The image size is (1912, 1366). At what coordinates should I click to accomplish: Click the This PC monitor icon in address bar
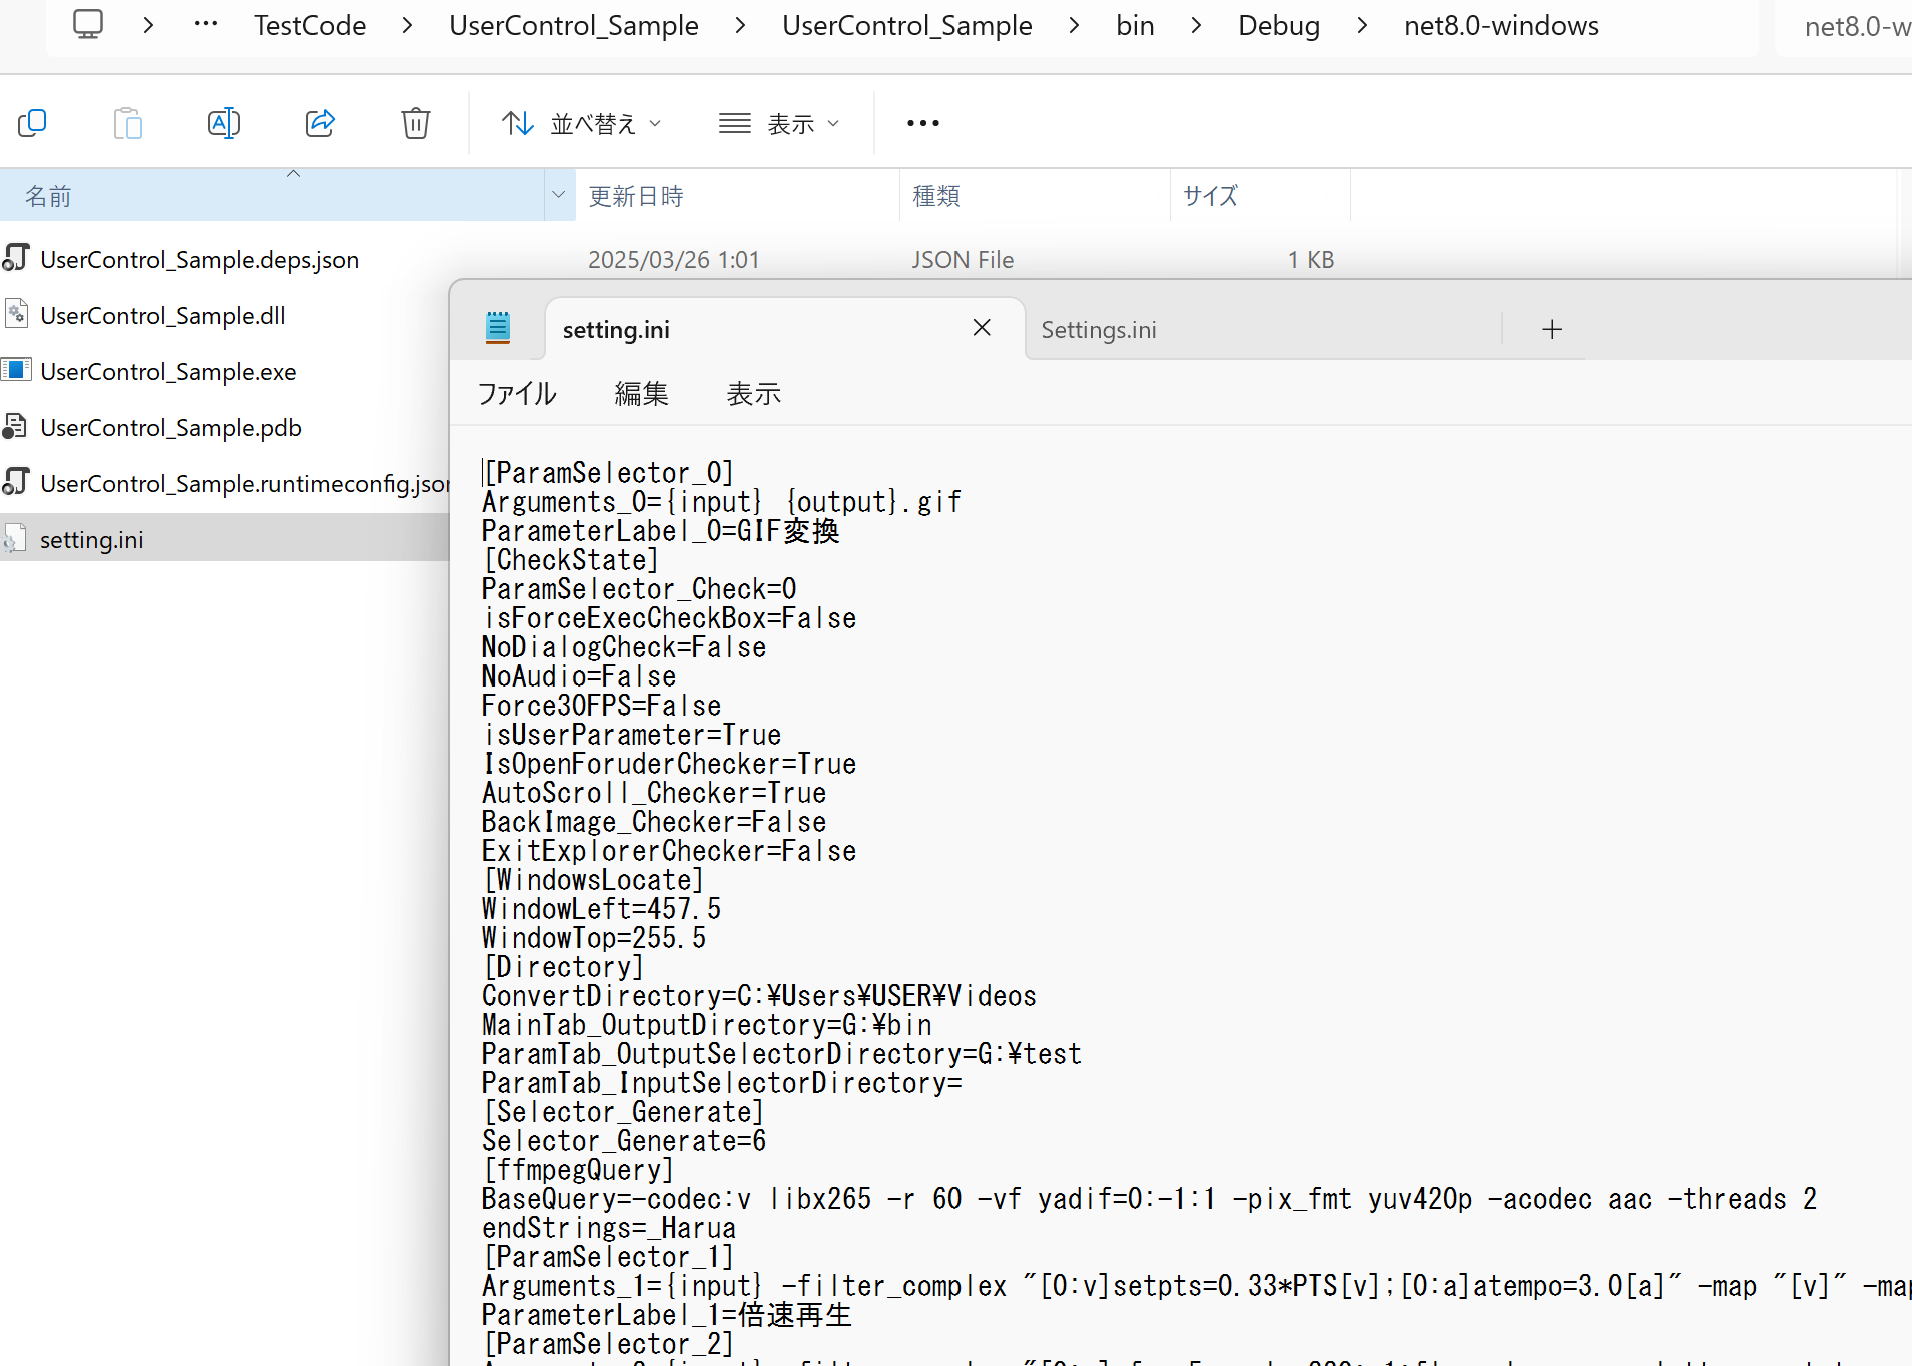[88, 24]
